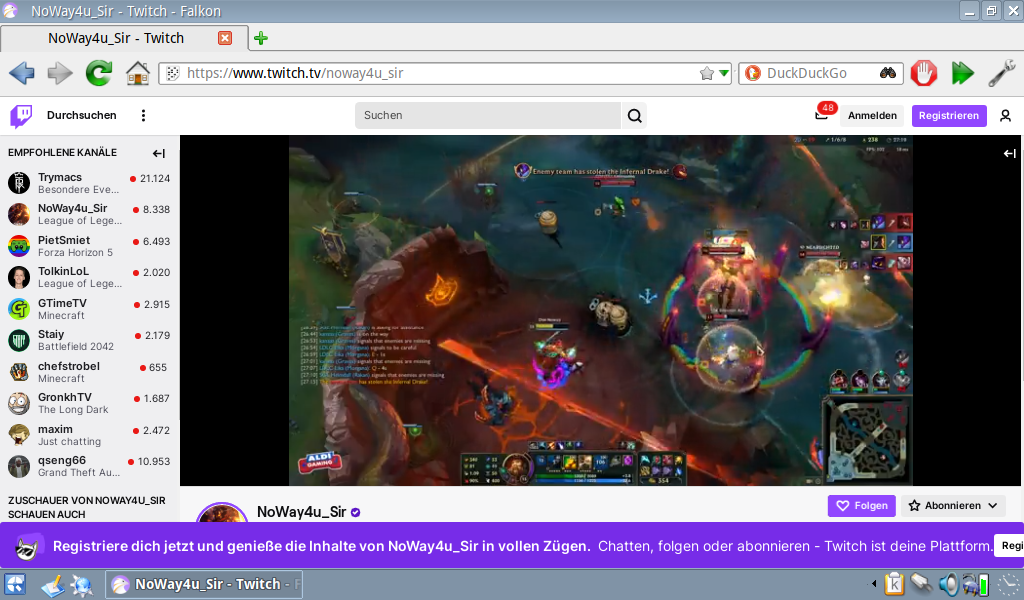Click the Zuschauer von NoWay4u_Sir heading
Screen dimensions: 1024x600
[87, 507]
